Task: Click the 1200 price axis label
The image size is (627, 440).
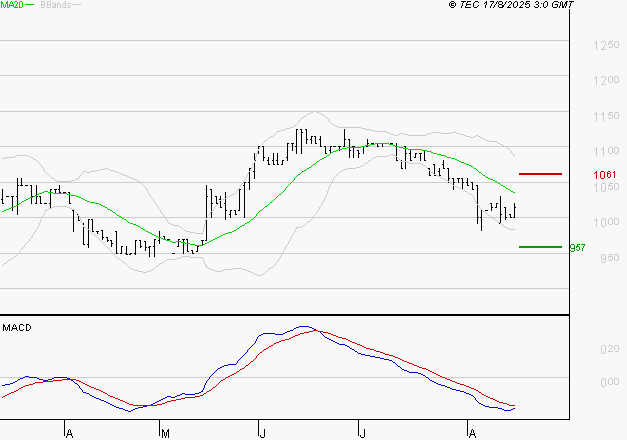Action: click(x=604, y=81)
